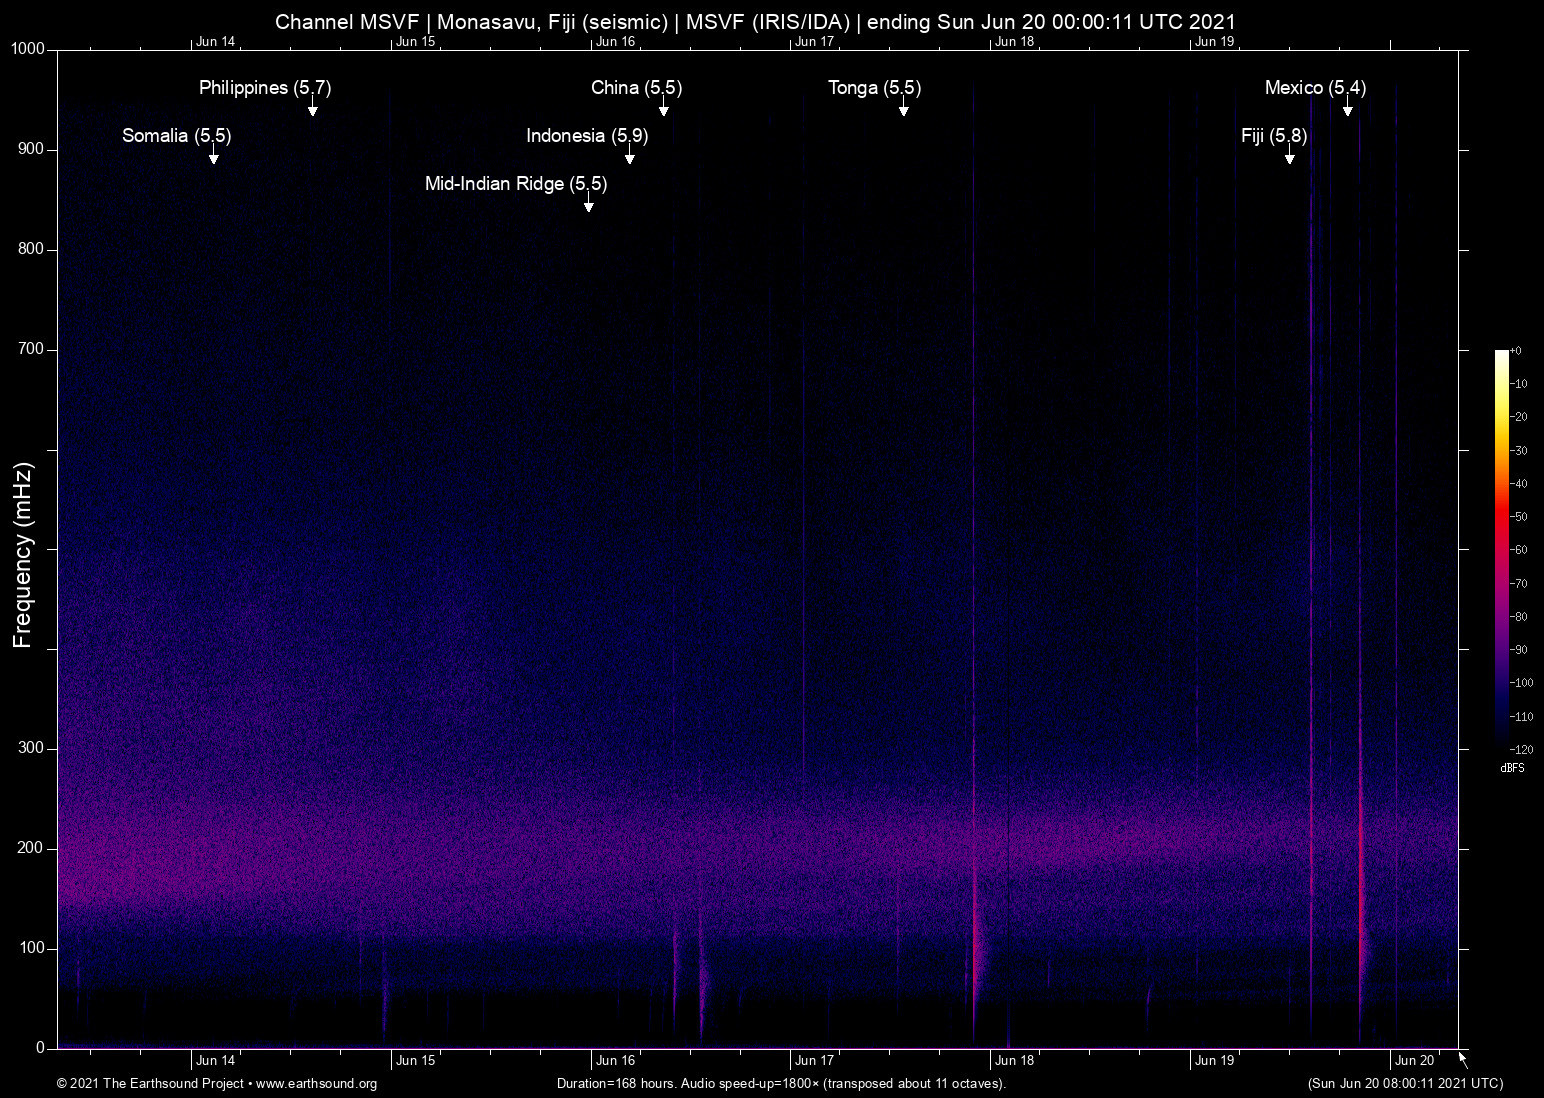Image resolution: width=1544 pixels, height=1098 pixels.
Task: Click the Frequency (mHz) axis title
Action: [23, 555]
